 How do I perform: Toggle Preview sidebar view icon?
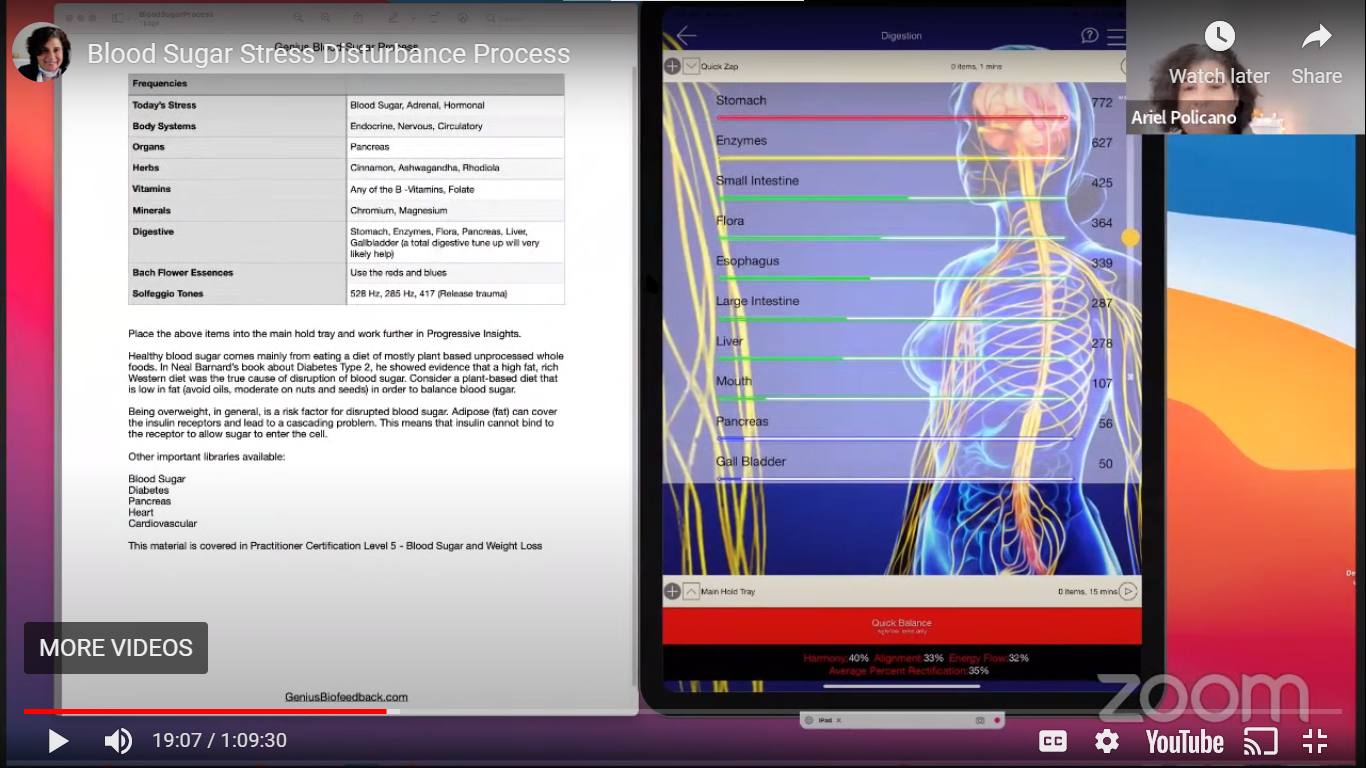point(118,18)
